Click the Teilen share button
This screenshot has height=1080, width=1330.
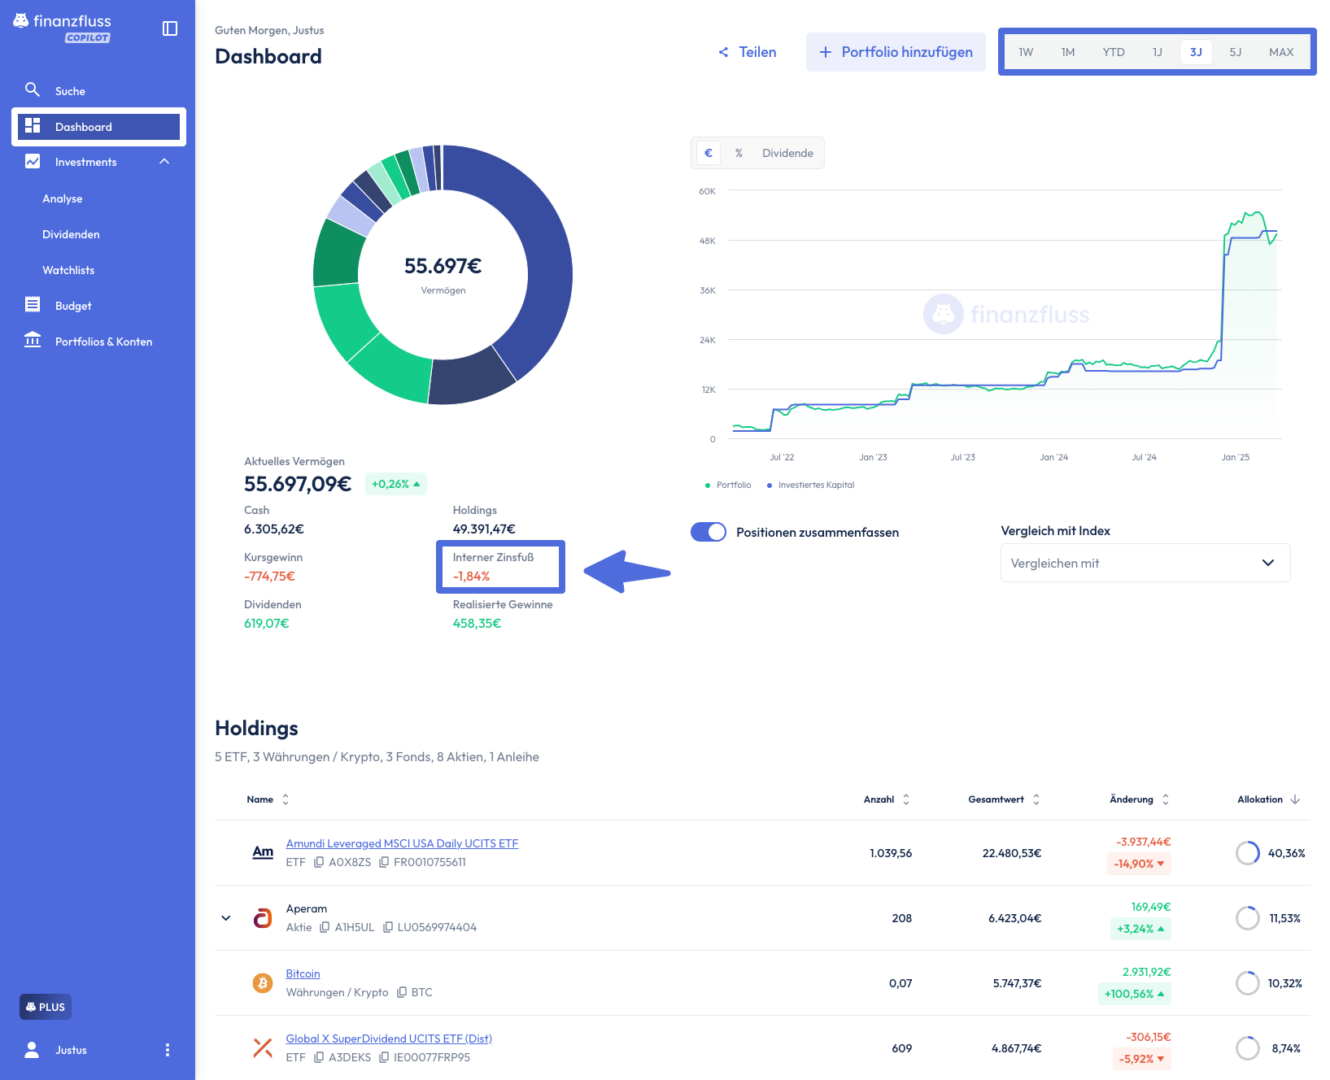[747, 52]
